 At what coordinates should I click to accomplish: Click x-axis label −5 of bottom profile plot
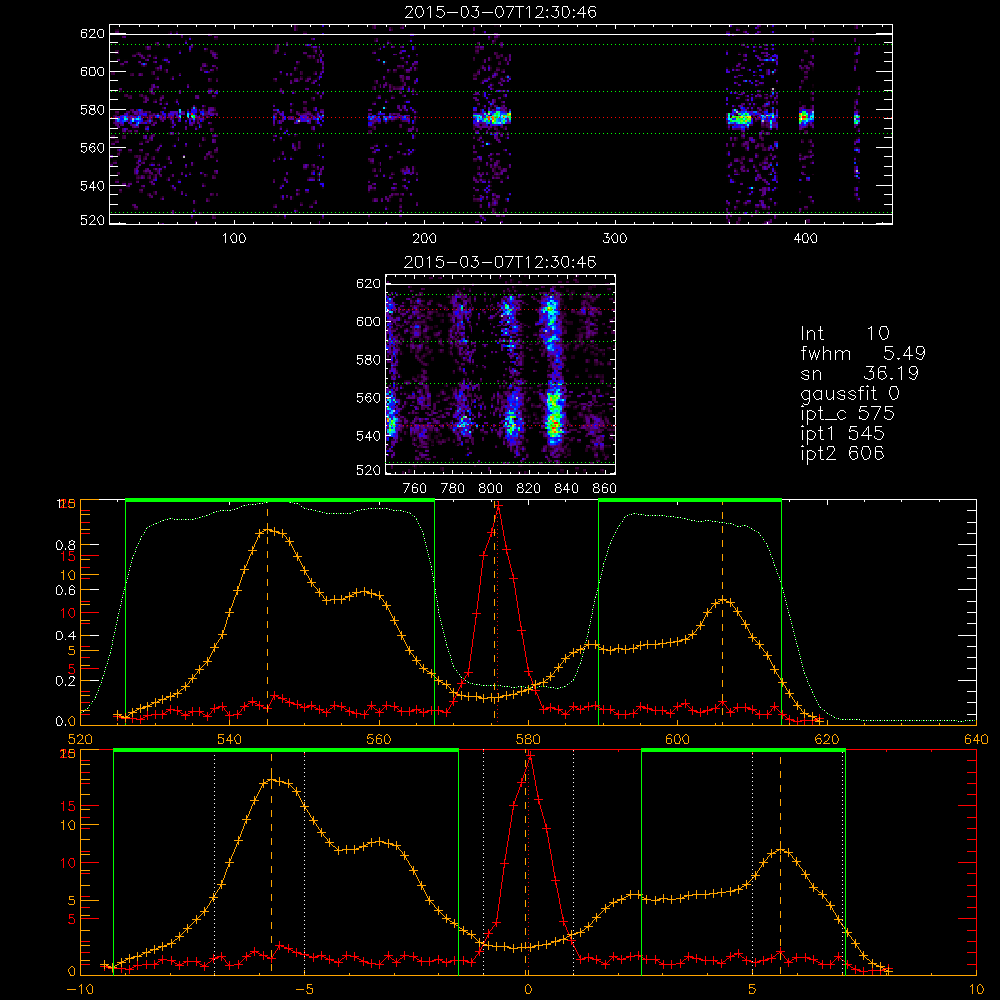[x=304, y=990]
